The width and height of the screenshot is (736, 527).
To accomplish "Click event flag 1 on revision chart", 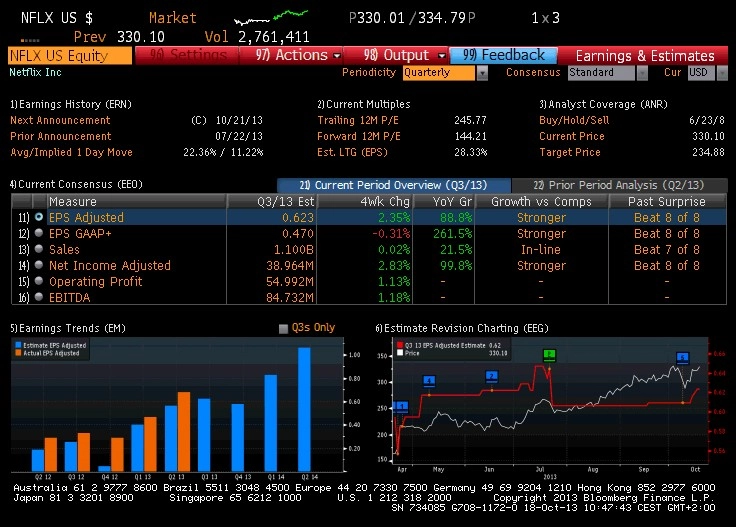I will [x=401, y=406].
